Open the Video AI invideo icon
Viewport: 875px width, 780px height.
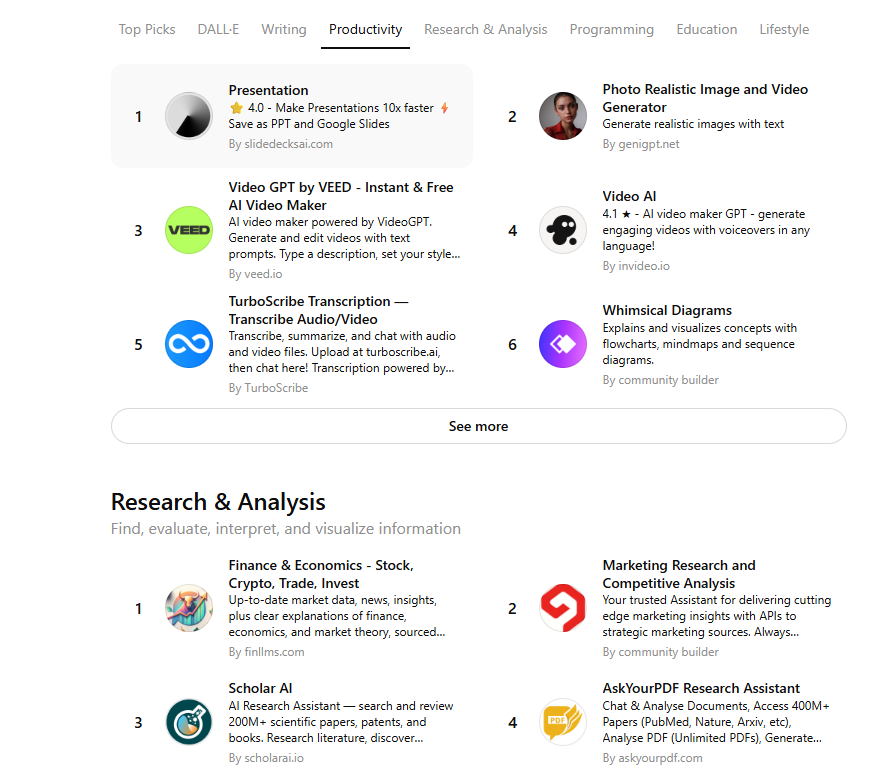(562, 230)
